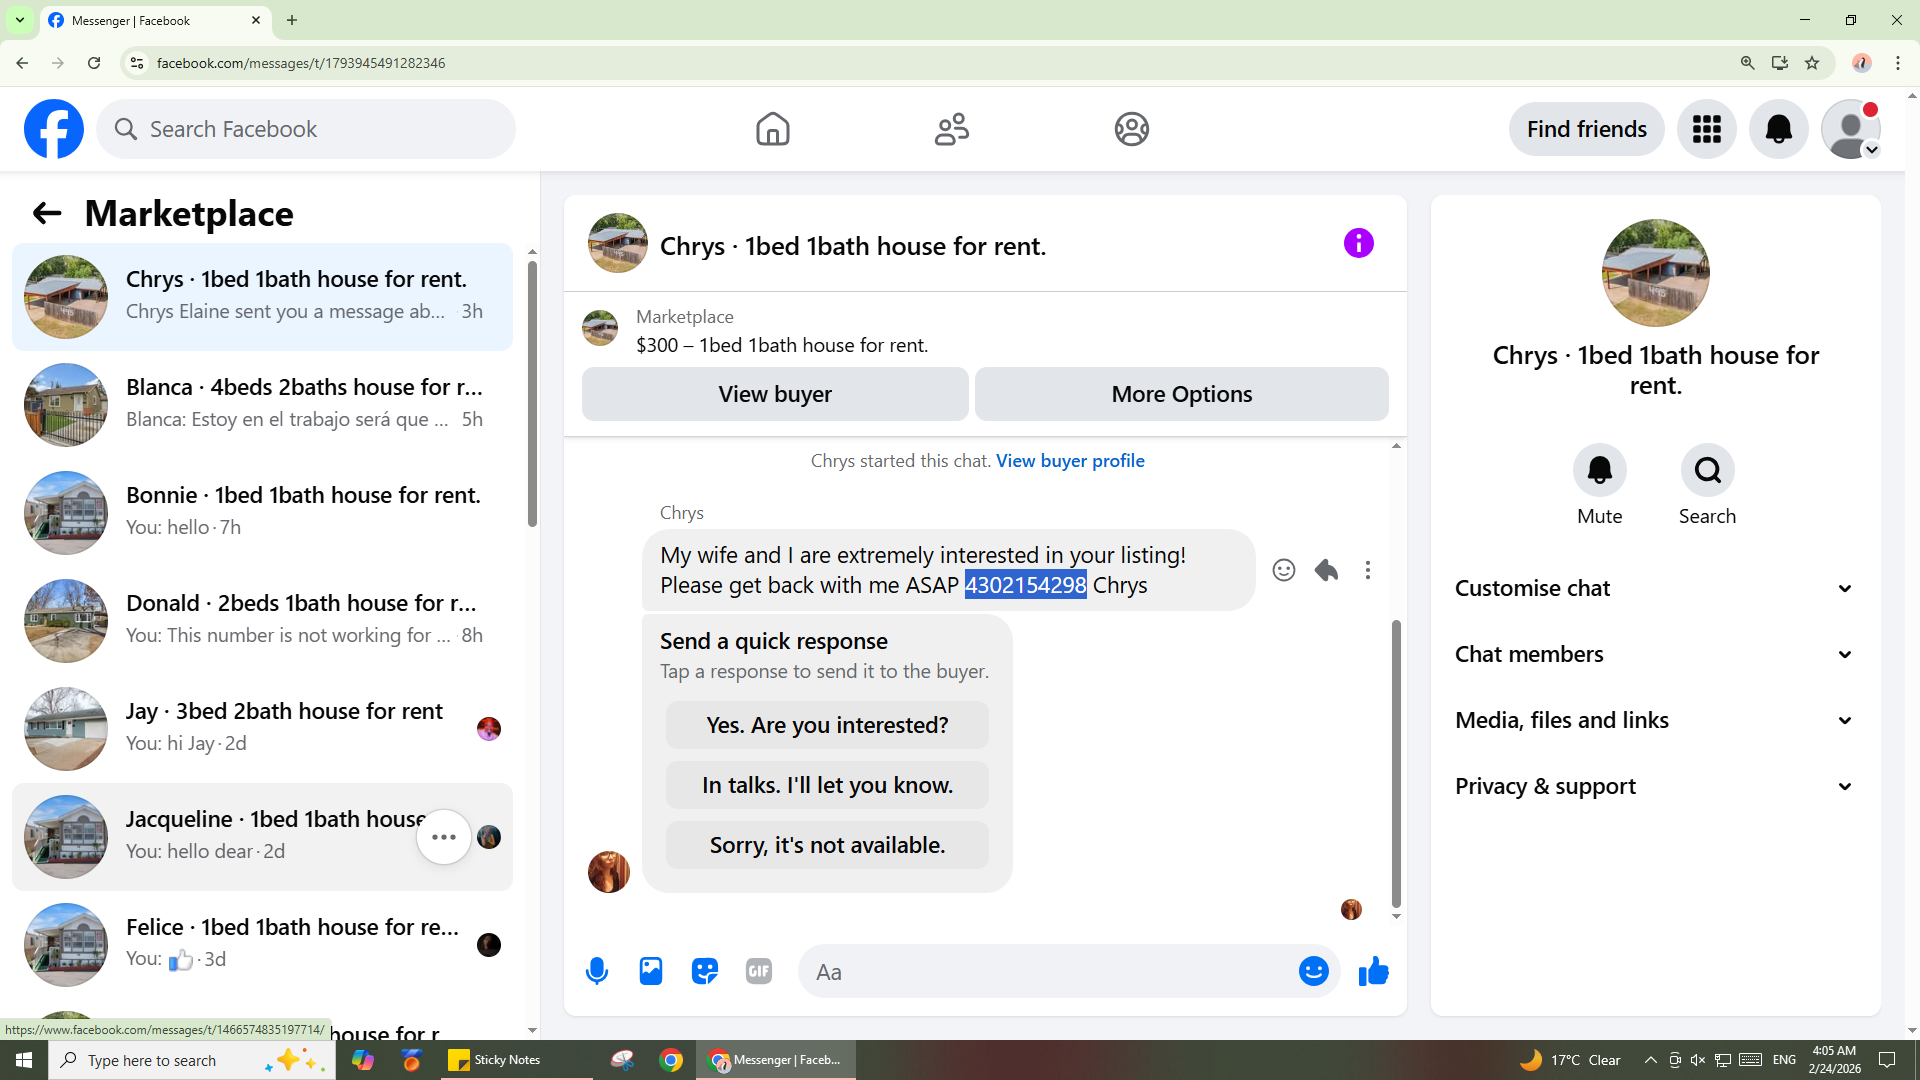Open emoji picker in message box
This screenshot has width=1920, height=1080.
[1313, 971]
